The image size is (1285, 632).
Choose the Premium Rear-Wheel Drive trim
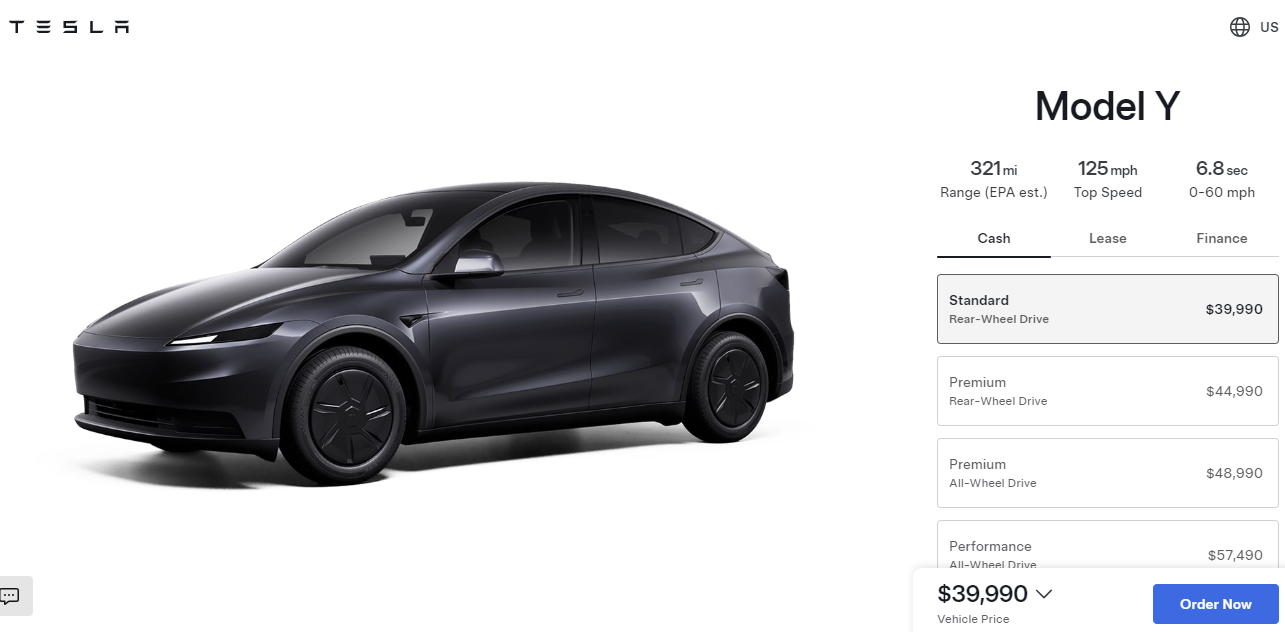(x=1108, y=391)
